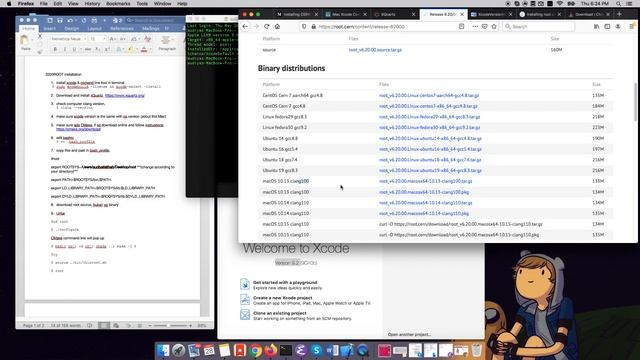Go back in the Firefox browser
This screenshot has height=360, width=640.
[x=245, y=27]
